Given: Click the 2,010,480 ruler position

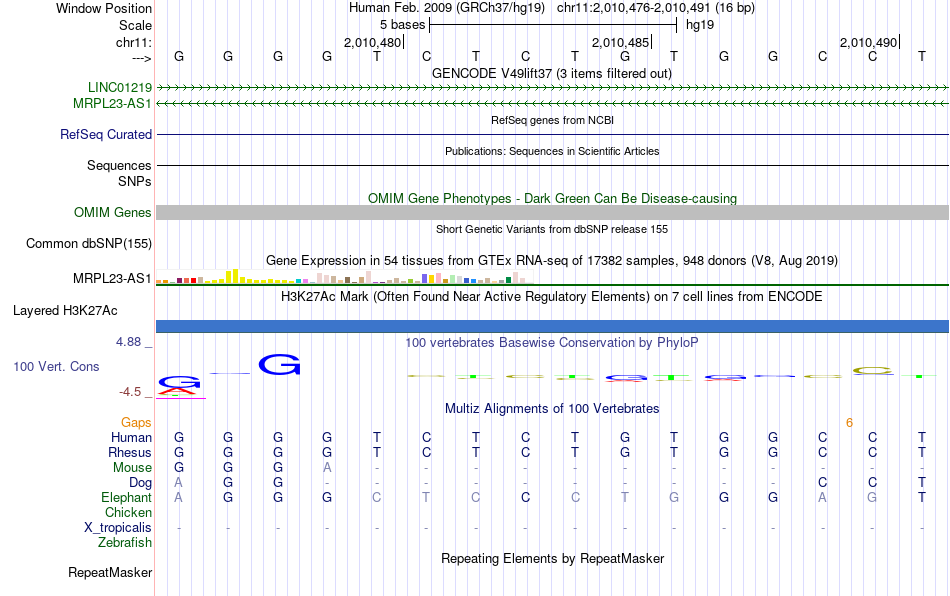Looking at the screenshot, I should click(x=373, y=42).
